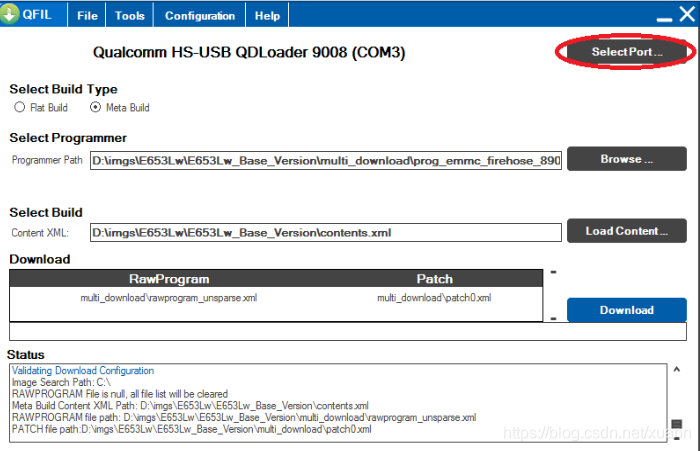Click the Meta Build Content XML Path log line
This screenshot has height=451, width=700.
190,405
